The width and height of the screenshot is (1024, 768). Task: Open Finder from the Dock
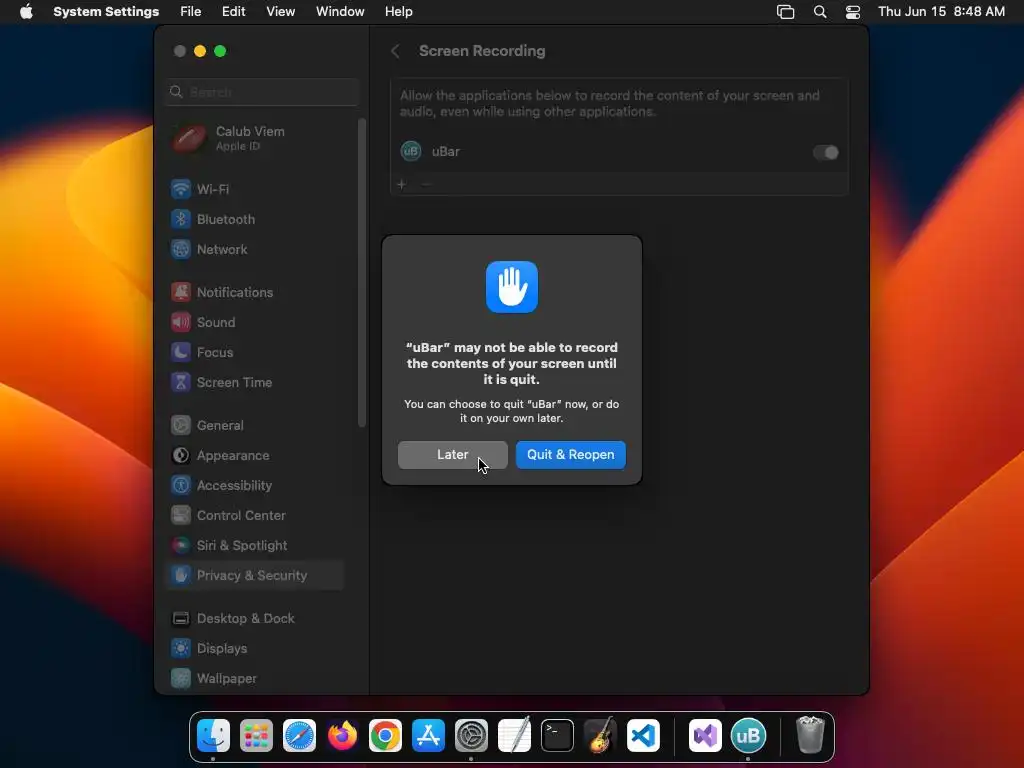pos(214,735)
